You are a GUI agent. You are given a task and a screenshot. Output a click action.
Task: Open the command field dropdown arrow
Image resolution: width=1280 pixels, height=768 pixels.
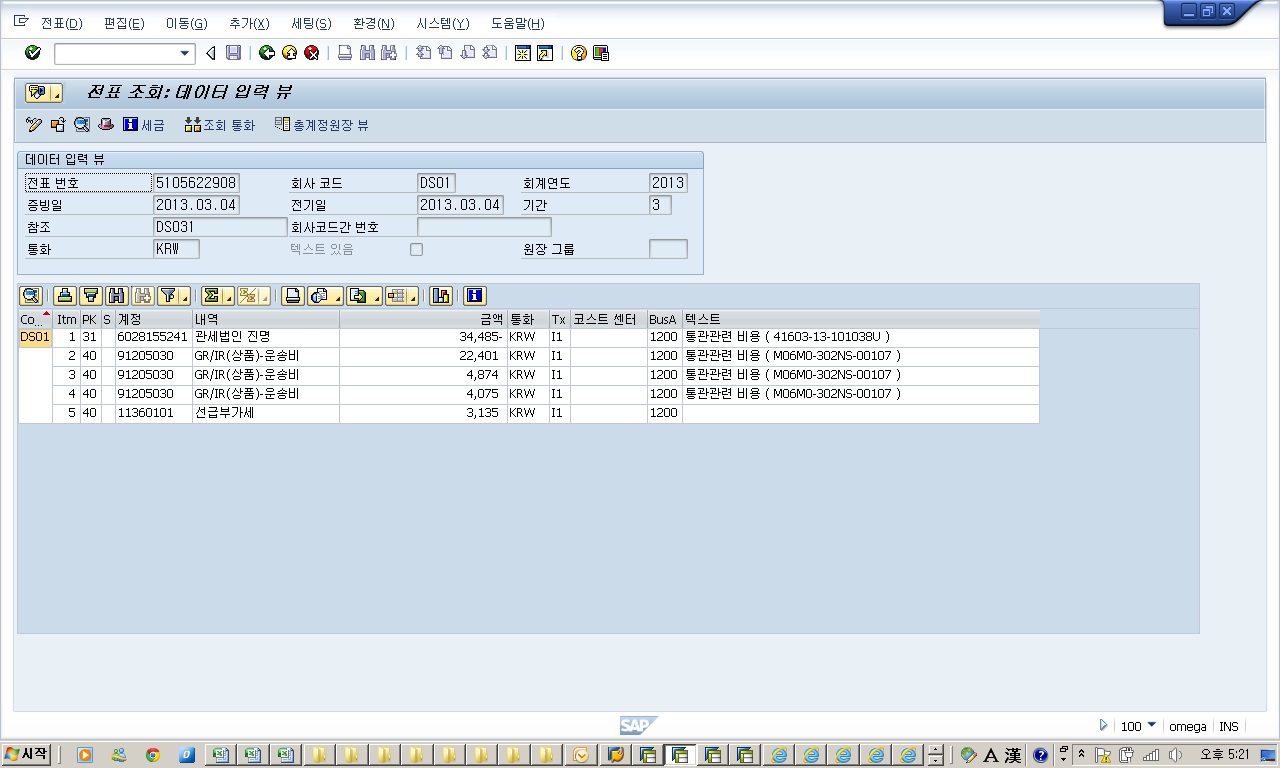click(x=185, y=53)
